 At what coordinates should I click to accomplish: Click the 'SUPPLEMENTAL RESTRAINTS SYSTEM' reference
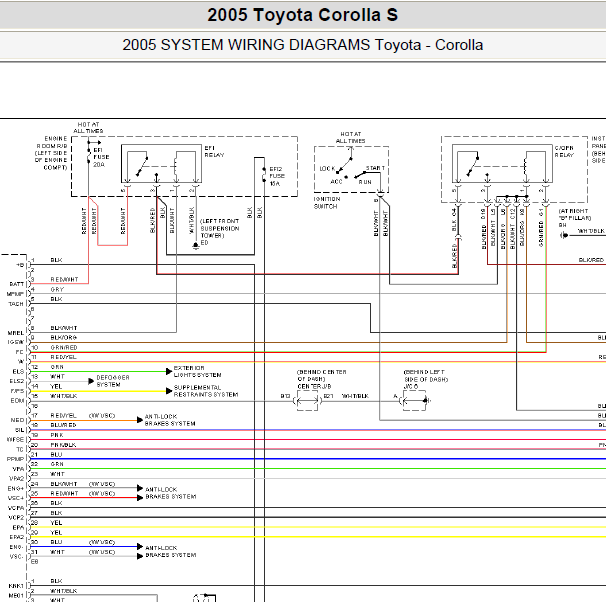coord(206,391)
